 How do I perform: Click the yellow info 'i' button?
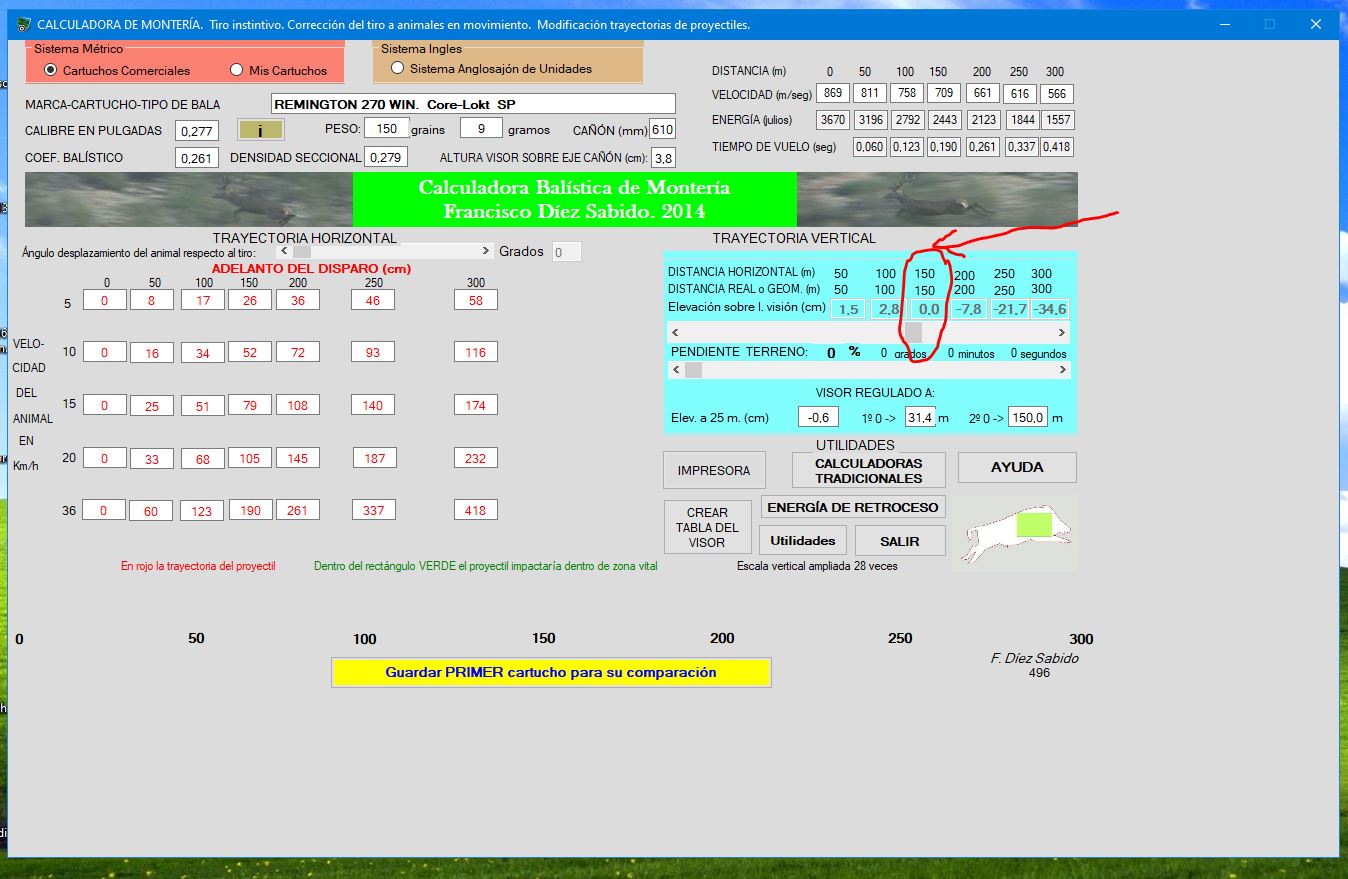[x=260, y=130]
